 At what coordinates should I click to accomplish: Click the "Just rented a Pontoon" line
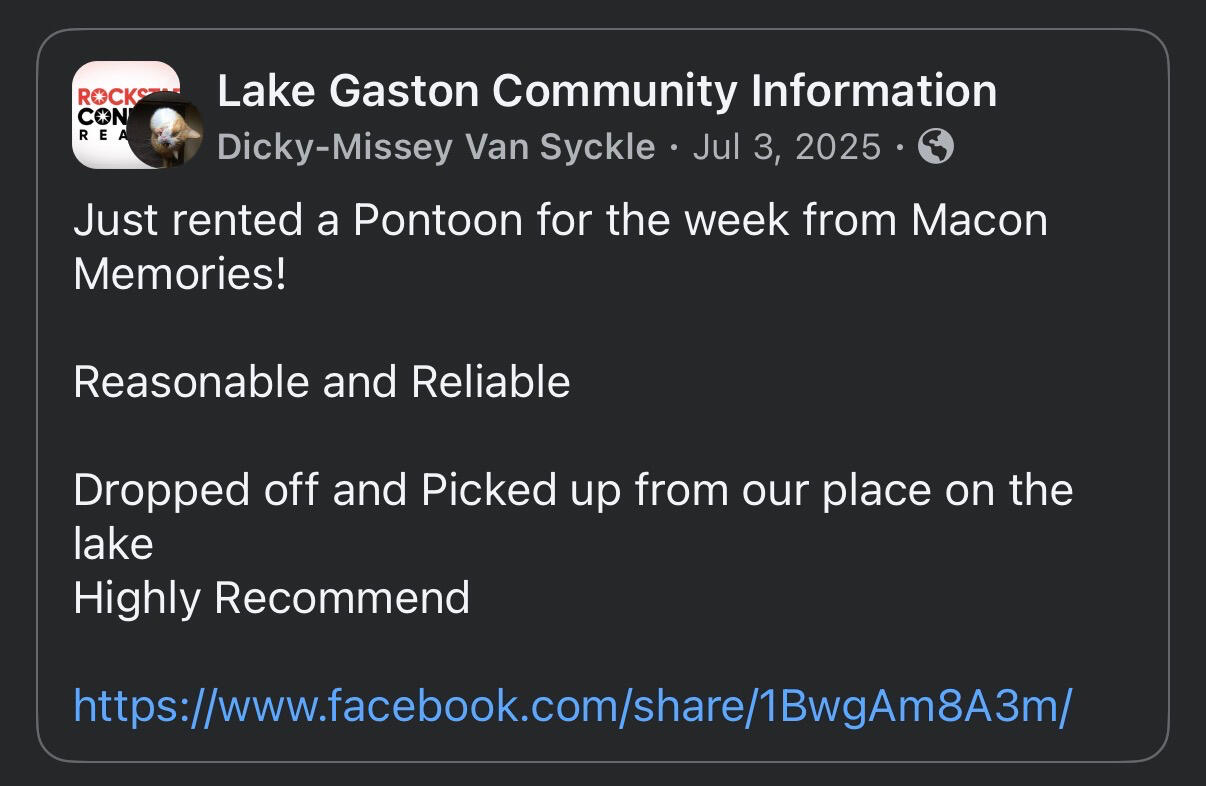point(560,220)
